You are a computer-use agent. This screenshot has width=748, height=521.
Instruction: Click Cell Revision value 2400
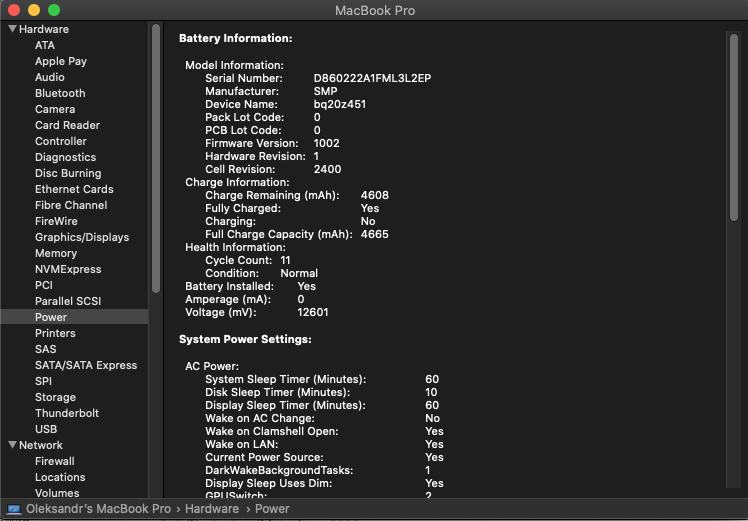tap(327, 169)
